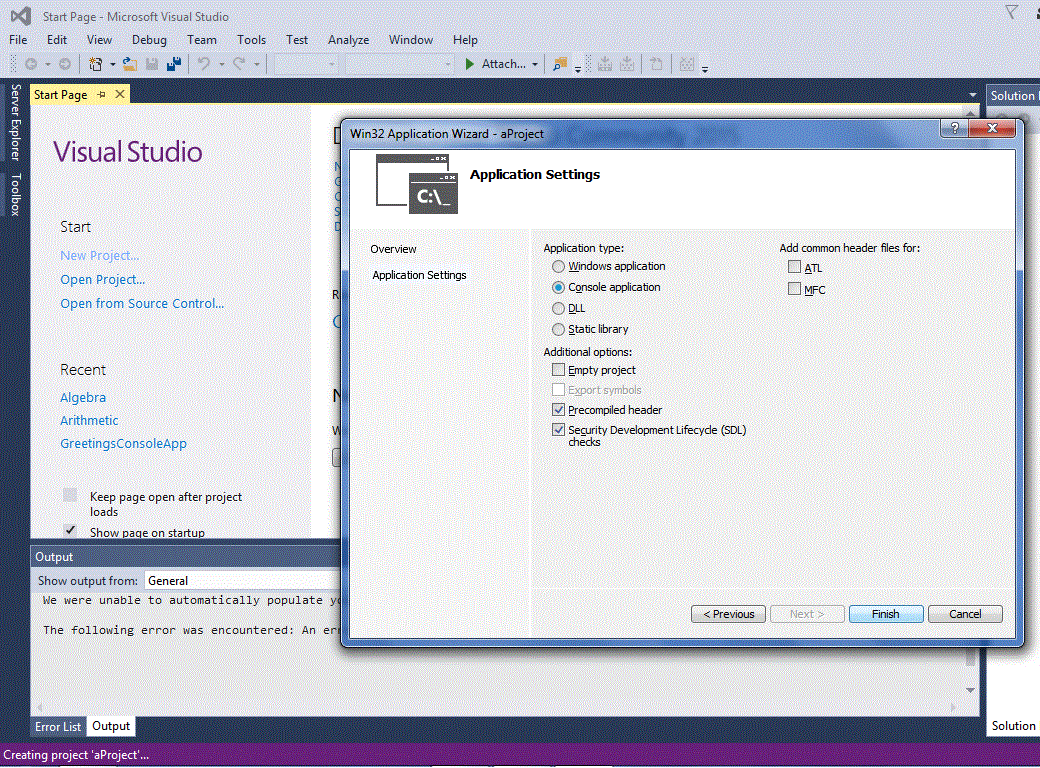Switch to the Error List tab
This screenshot has height=768, width=1040.
(57, 726)
